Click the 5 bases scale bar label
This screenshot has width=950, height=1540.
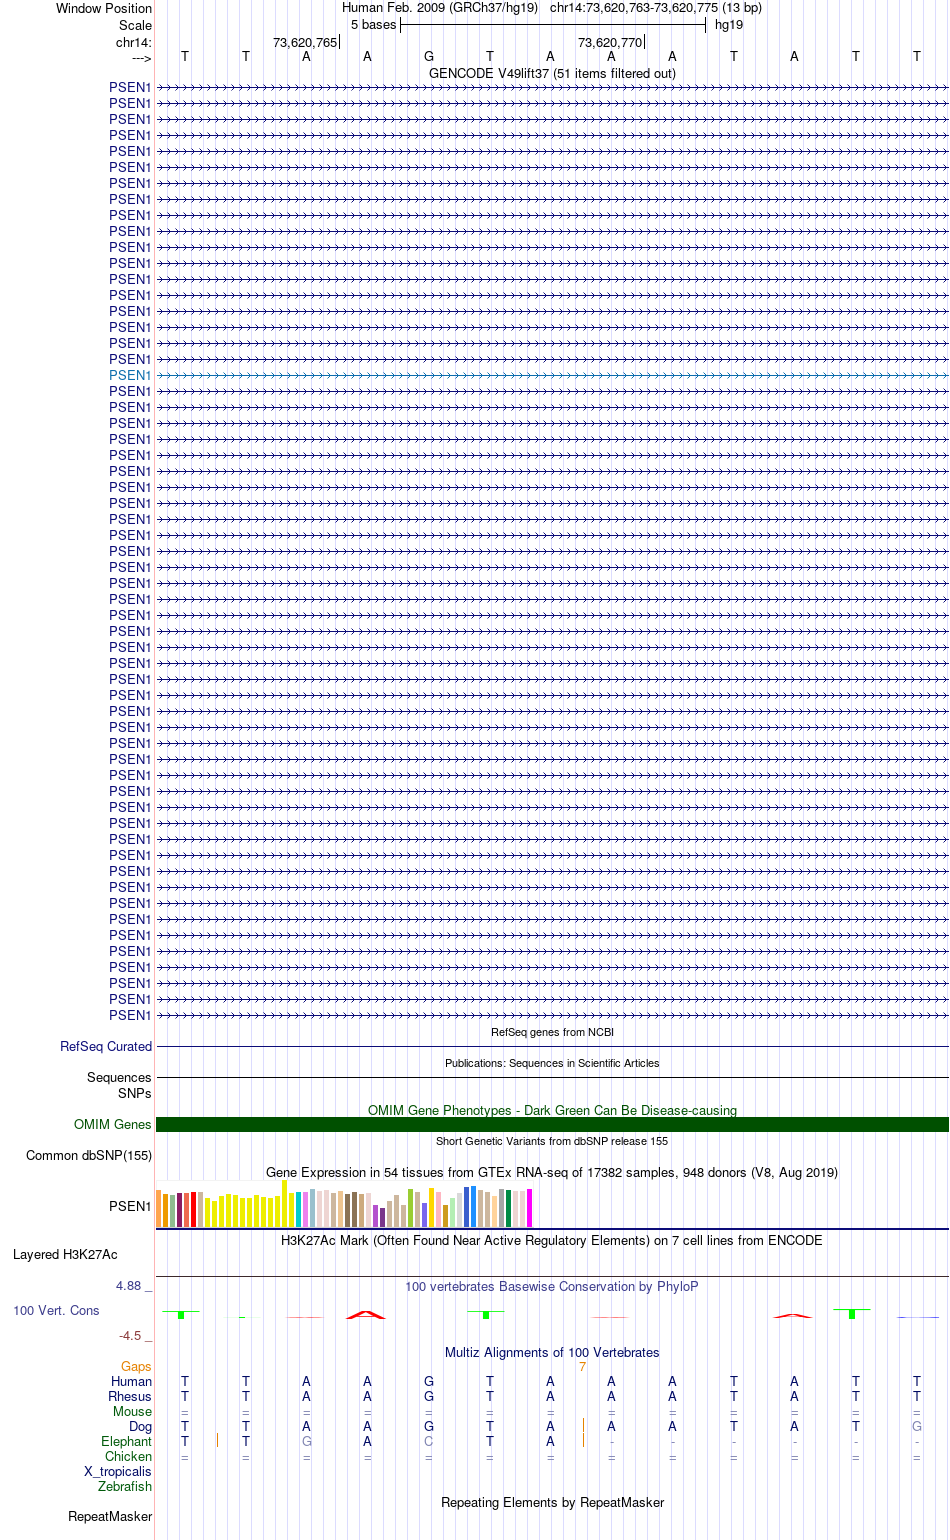(x=373, y=24)
